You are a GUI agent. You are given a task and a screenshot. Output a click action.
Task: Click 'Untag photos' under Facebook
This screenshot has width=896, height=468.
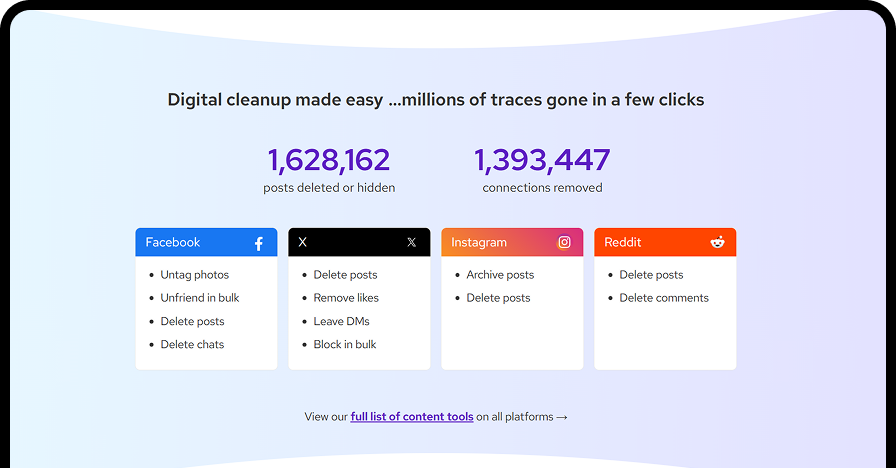tap(194, 275)
